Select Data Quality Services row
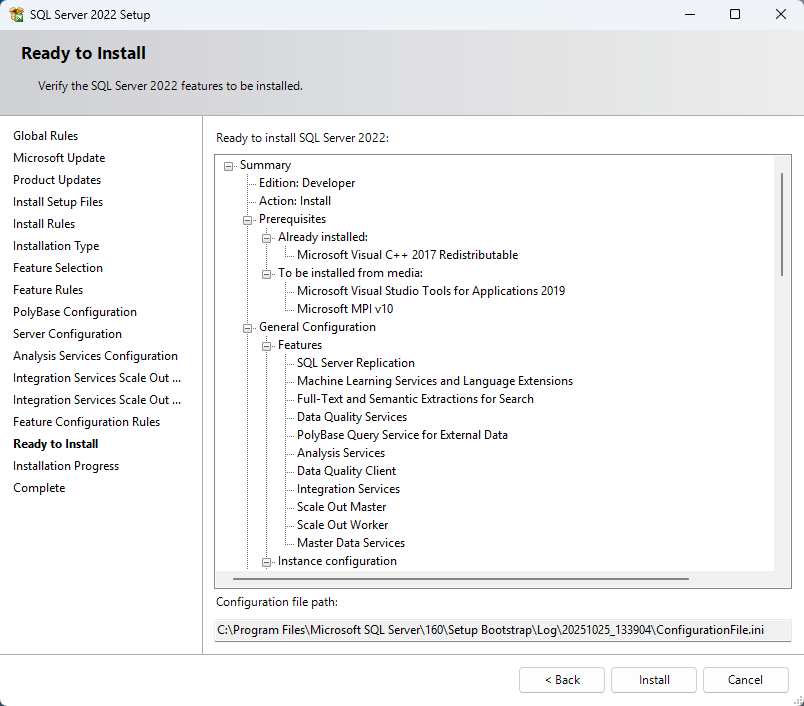Screen dimensions: 804x706 352,417
